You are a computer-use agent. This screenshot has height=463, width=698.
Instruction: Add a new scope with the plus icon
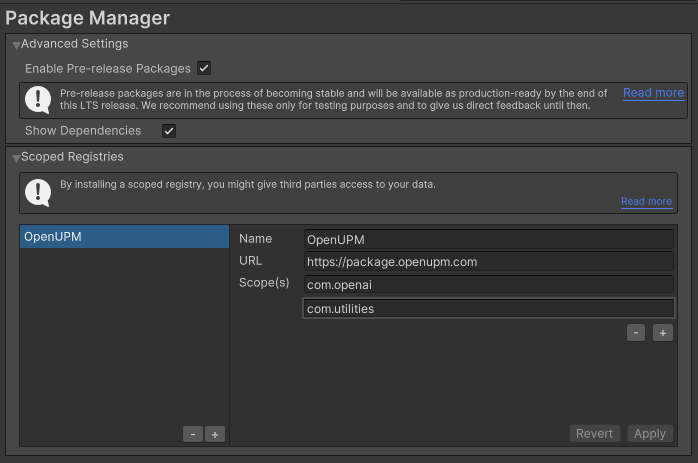click(662, 333)
